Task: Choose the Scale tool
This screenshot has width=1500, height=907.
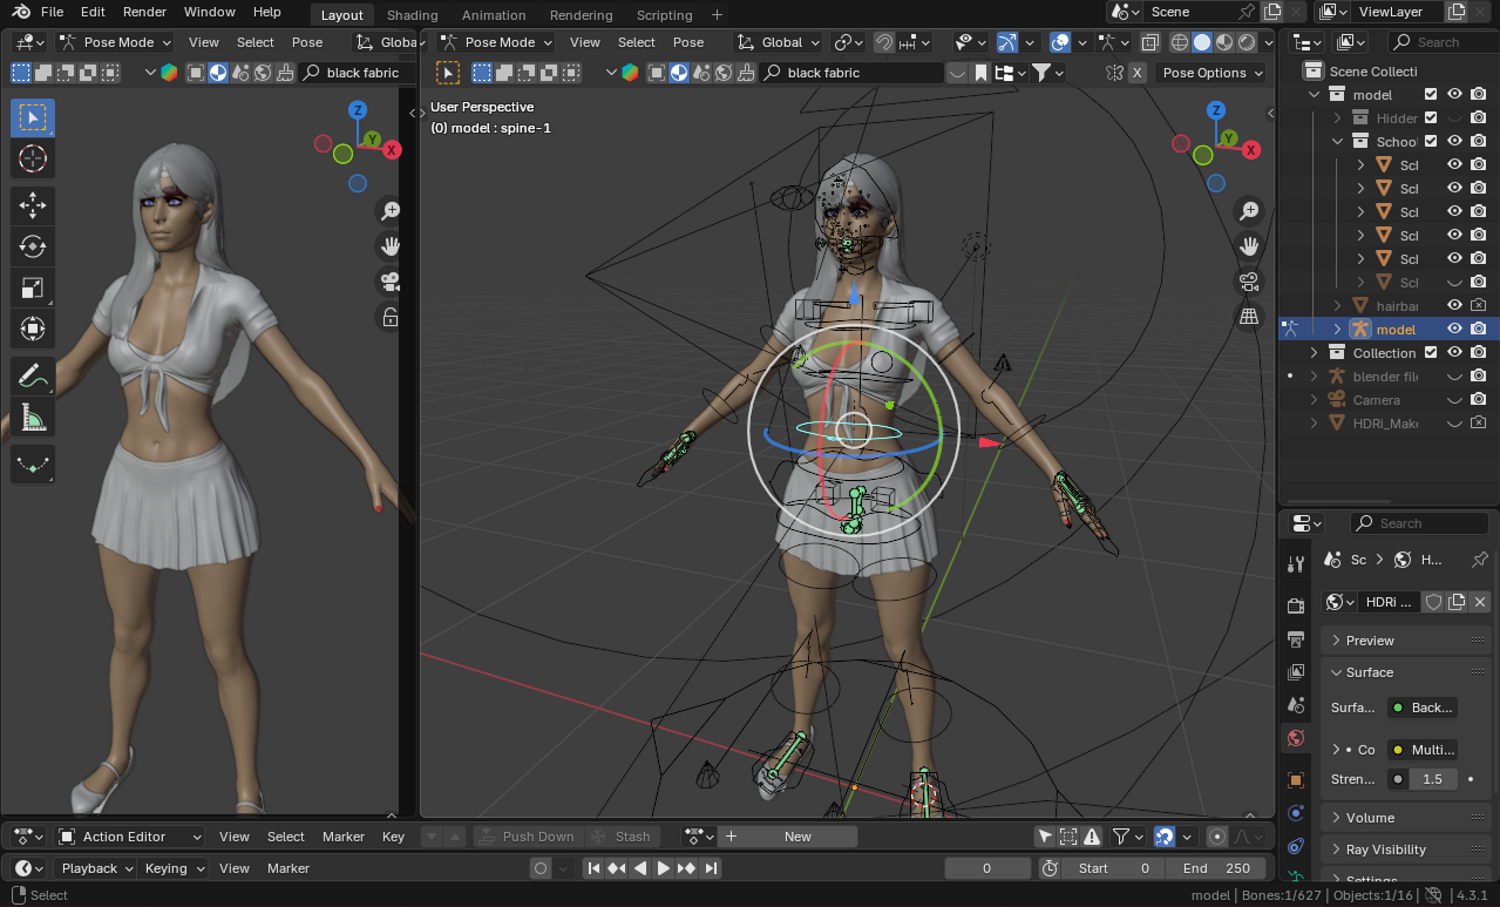Action: click(x=32, y=288)
